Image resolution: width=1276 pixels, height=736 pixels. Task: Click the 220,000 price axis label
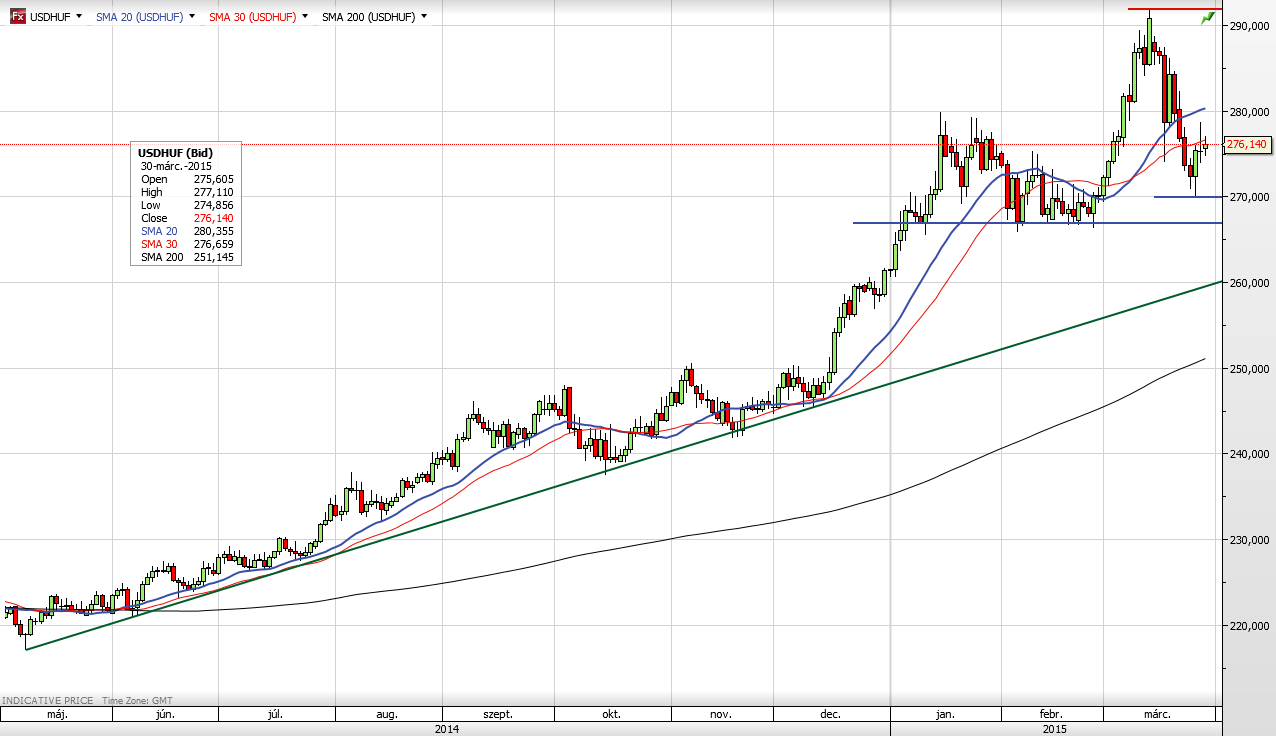pyautogui.click(x=1250, y=626)
